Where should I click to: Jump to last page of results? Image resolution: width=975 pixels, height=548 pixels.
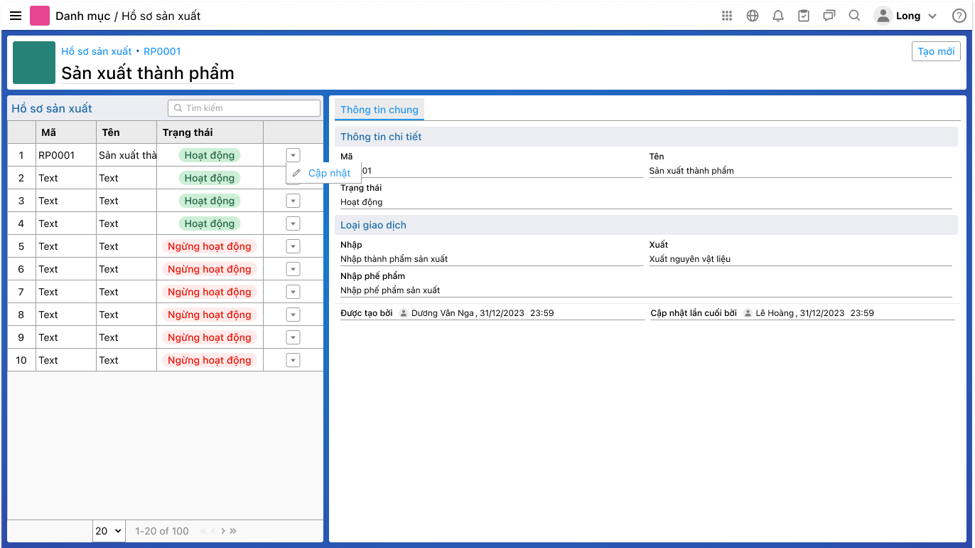point(233,531)
